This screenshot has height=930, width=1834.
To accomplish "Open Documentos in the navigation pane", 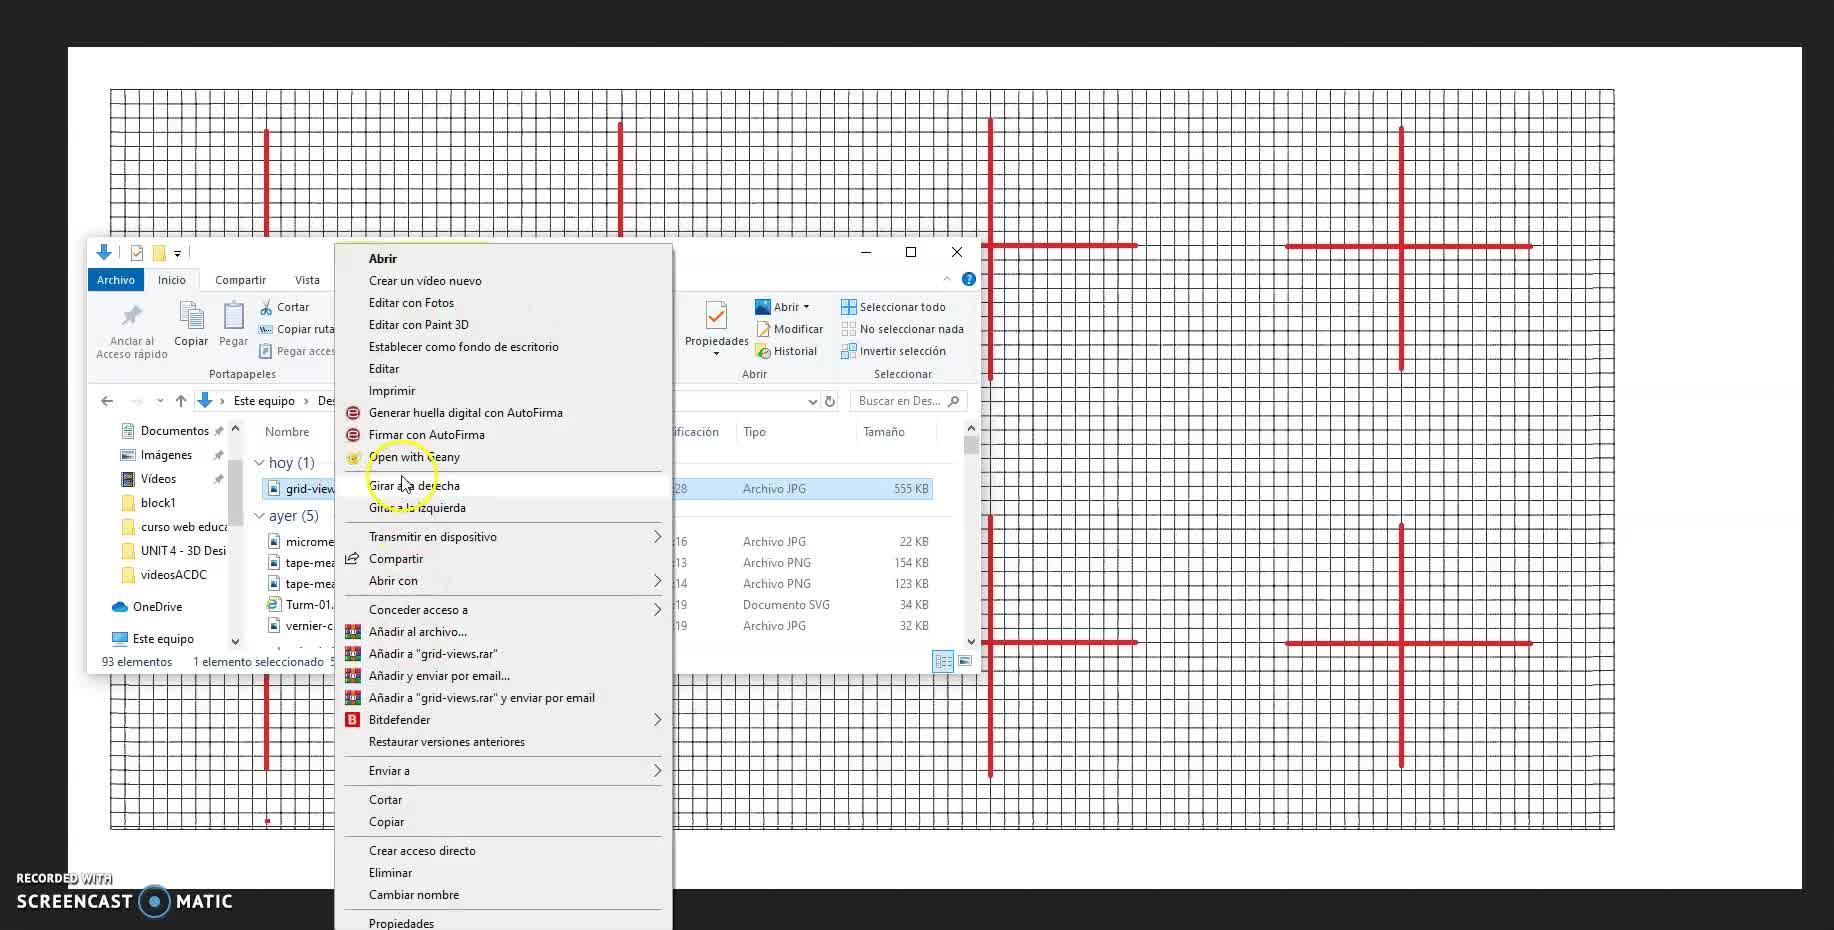I will (175, 431).
